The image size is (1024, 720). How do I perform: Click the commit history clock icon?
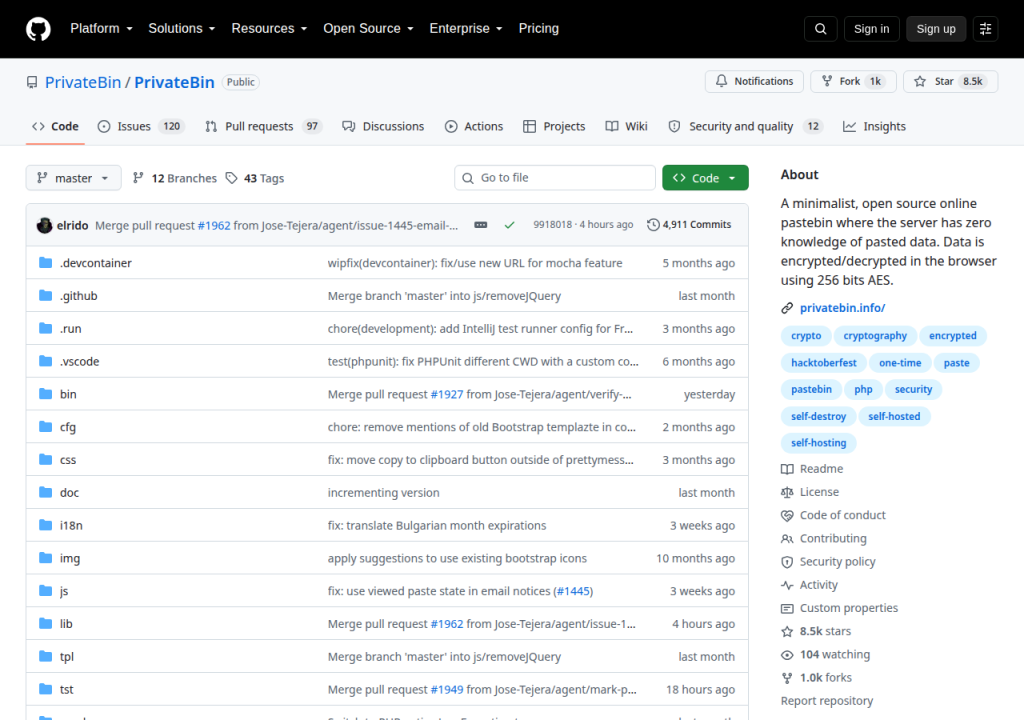click(x=653, y=225)
